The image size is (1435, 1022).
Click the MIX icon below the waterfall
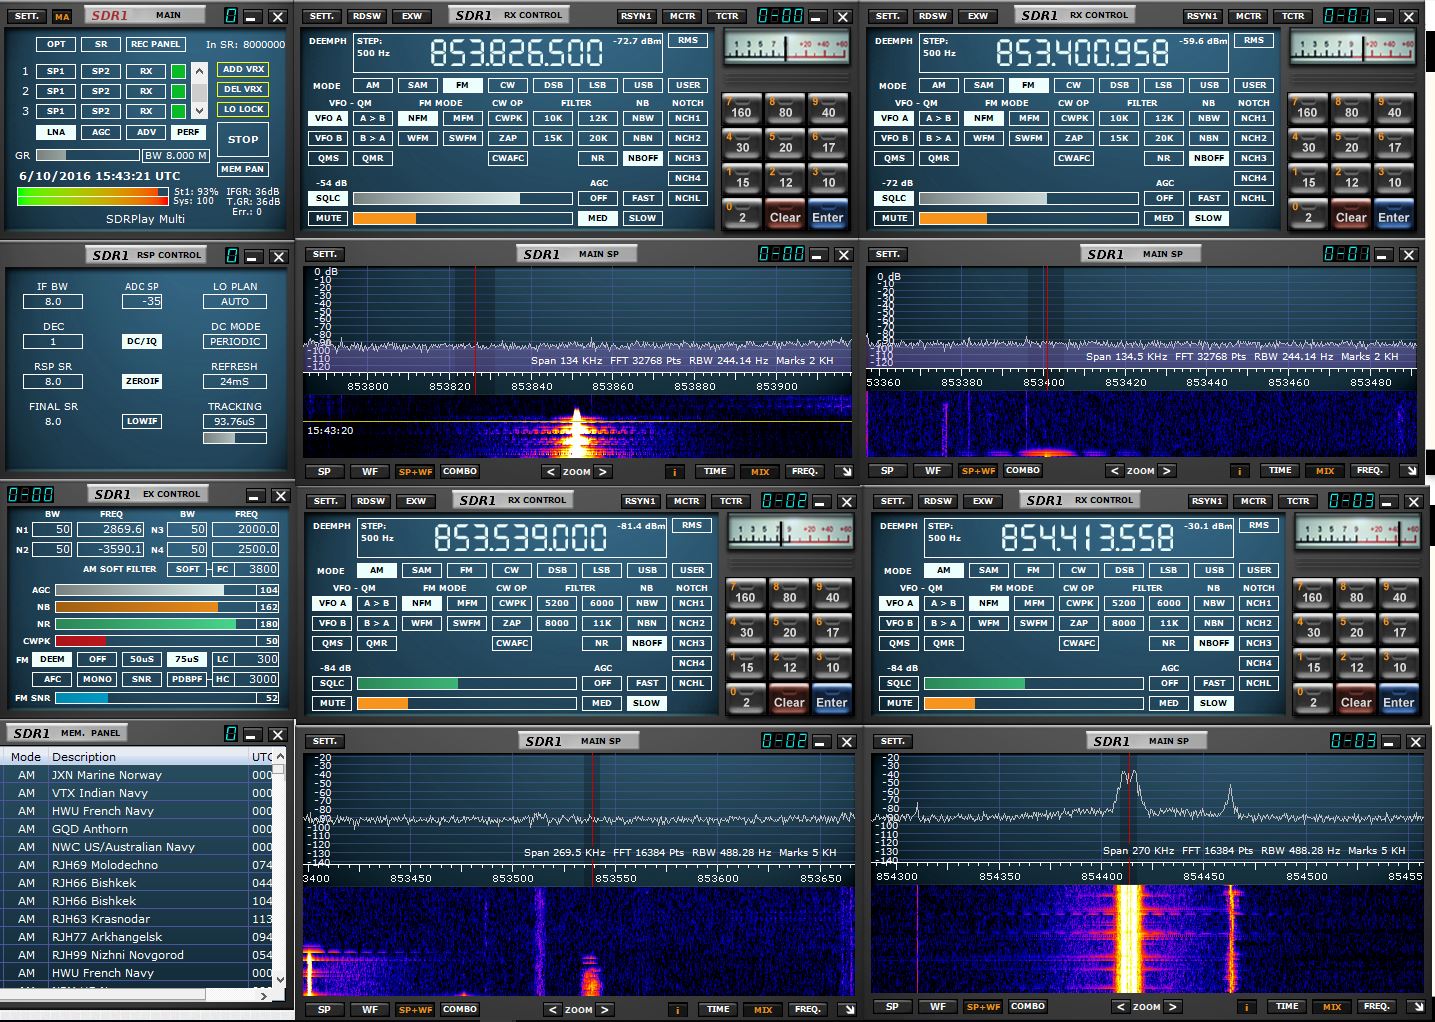click(759, 470)
